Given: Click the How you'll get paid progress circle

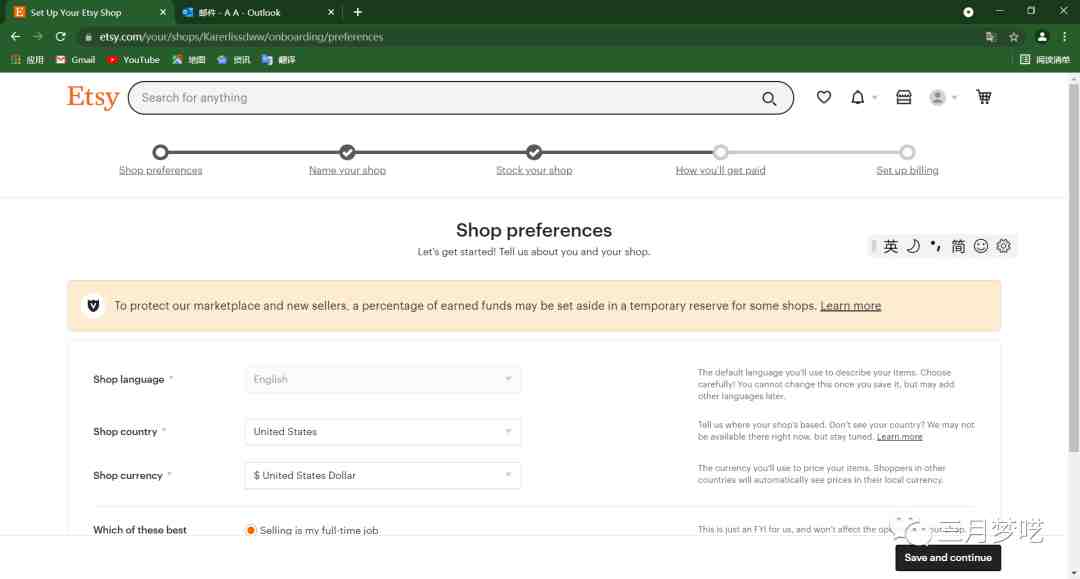Looking at the screenshot, I should point(720,152).
